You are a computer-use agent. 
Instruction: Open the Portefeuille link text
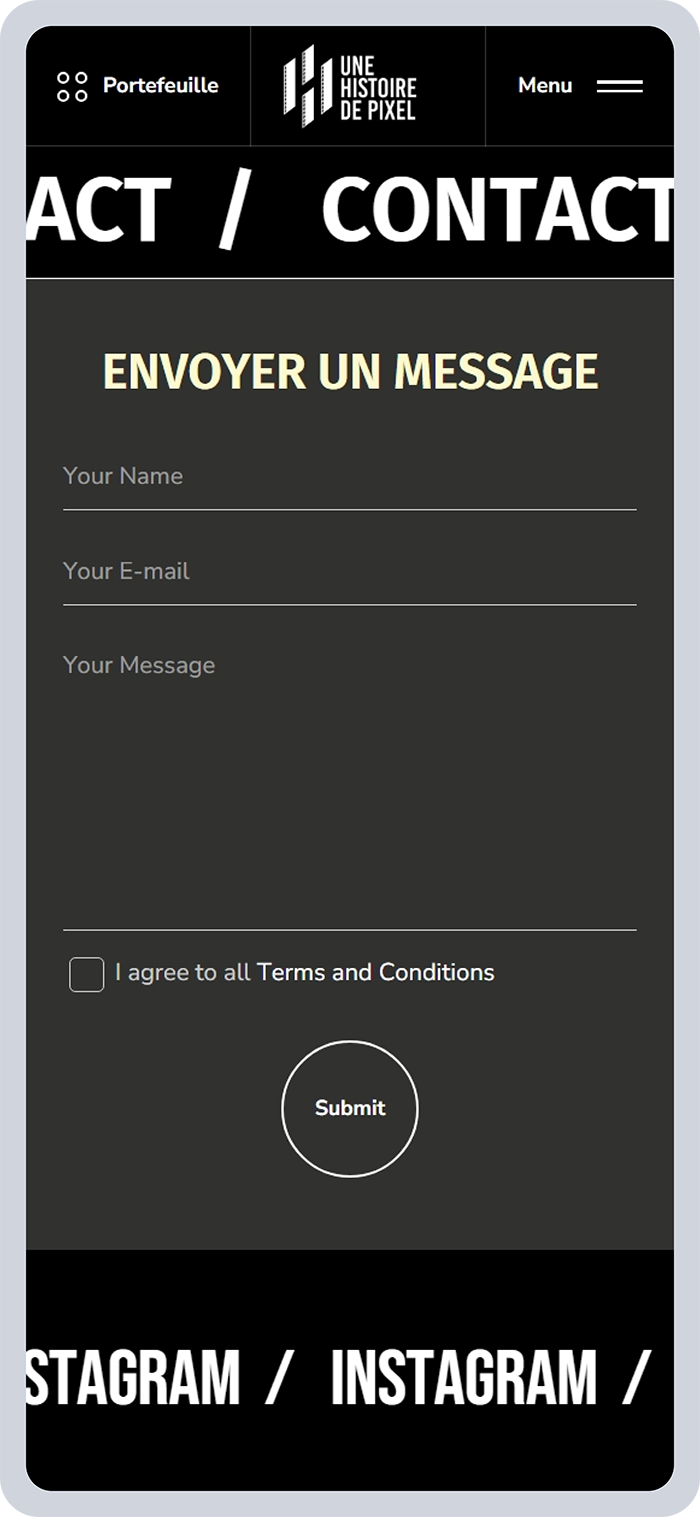(160, 86)
